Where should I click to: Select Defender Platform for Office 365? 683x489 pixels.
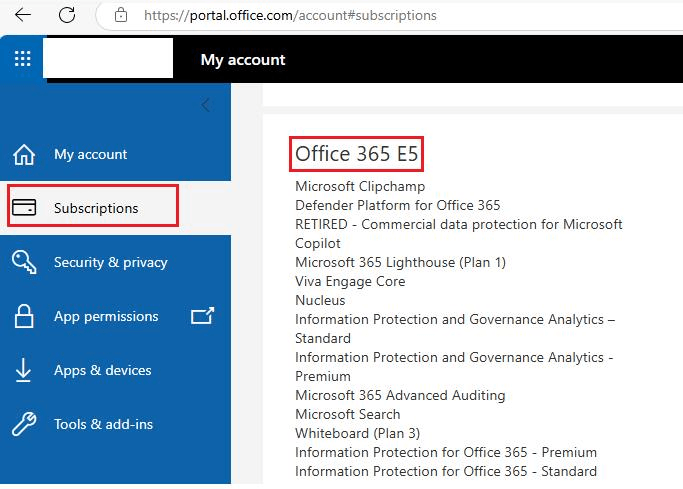point(398,205)
